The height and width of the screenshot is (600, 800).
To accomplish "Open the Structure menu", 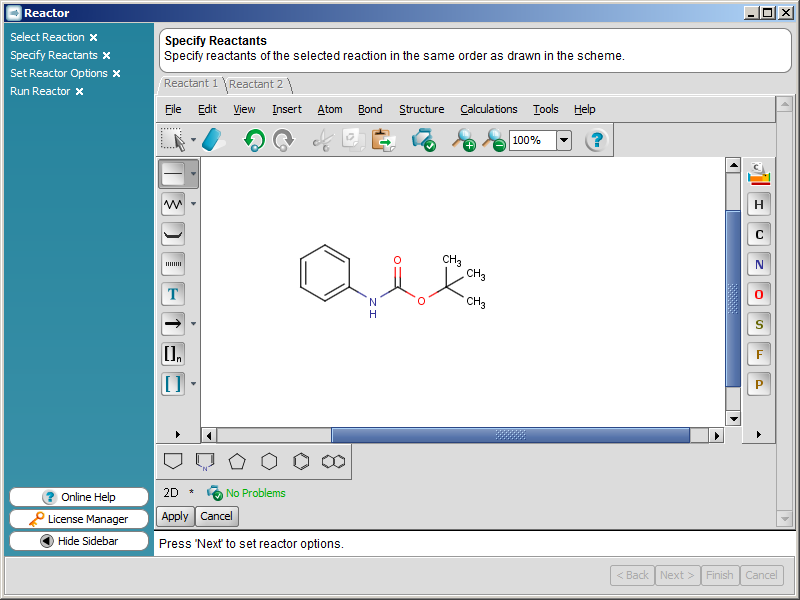I will [421, 109].
